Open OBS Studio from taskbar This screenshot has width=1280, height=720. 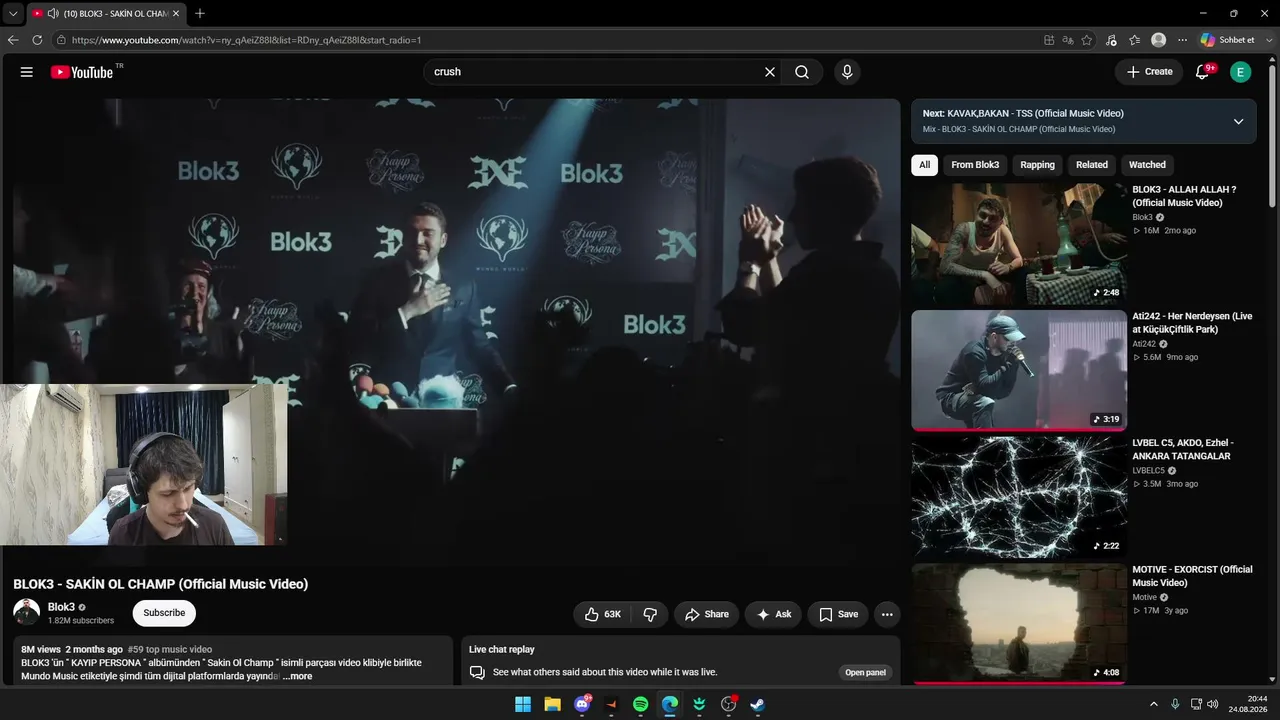[729, 704]
